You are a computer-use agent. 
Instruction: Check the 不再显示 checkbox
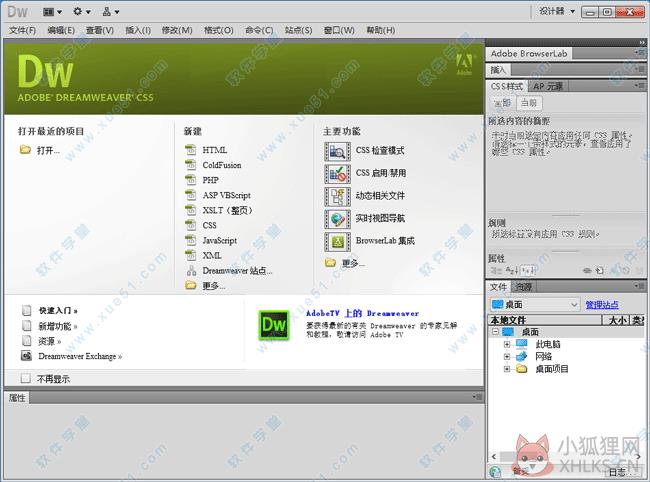(x=26, y=378)
